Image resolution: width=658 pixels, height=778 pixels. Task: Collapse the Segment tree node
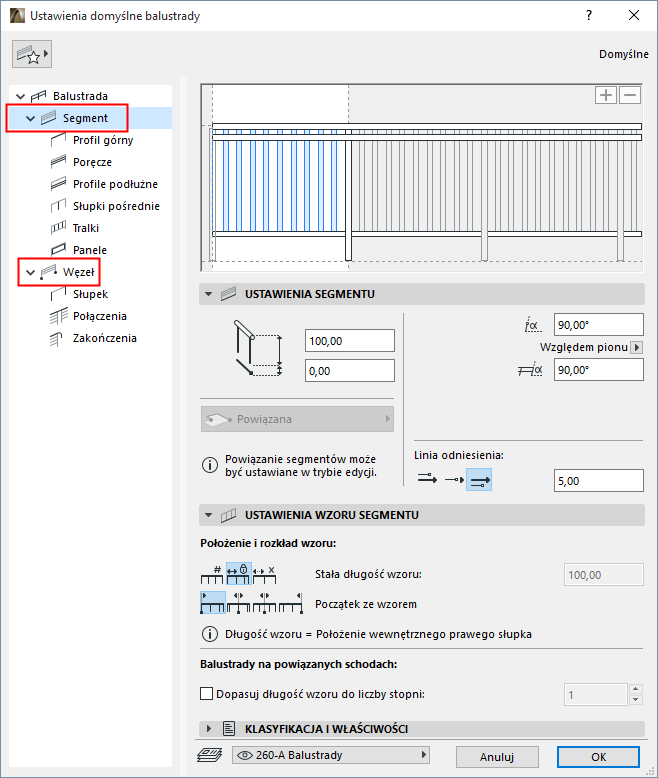[x=30, y=118]
